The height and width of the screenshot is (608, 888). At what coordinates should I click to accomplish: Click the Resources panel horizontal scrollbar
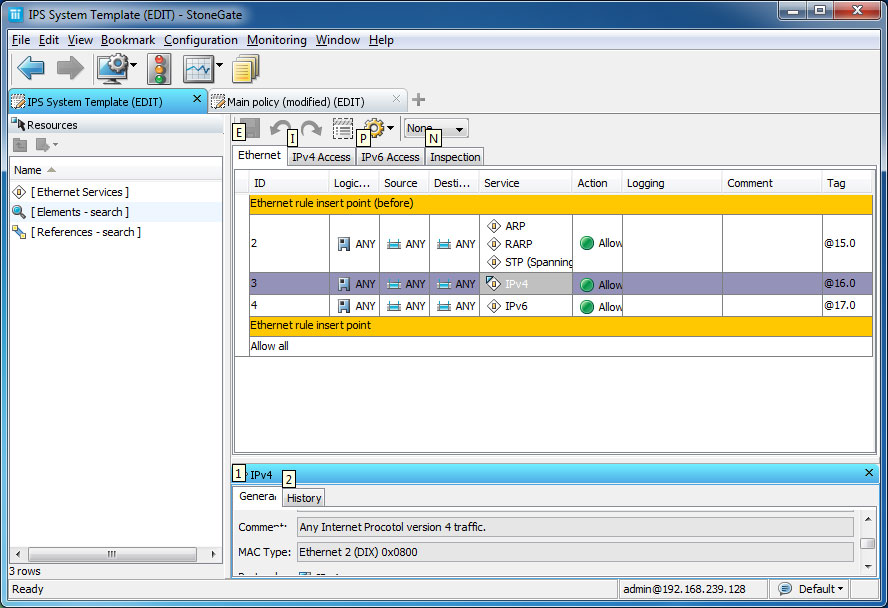(116, 554)
